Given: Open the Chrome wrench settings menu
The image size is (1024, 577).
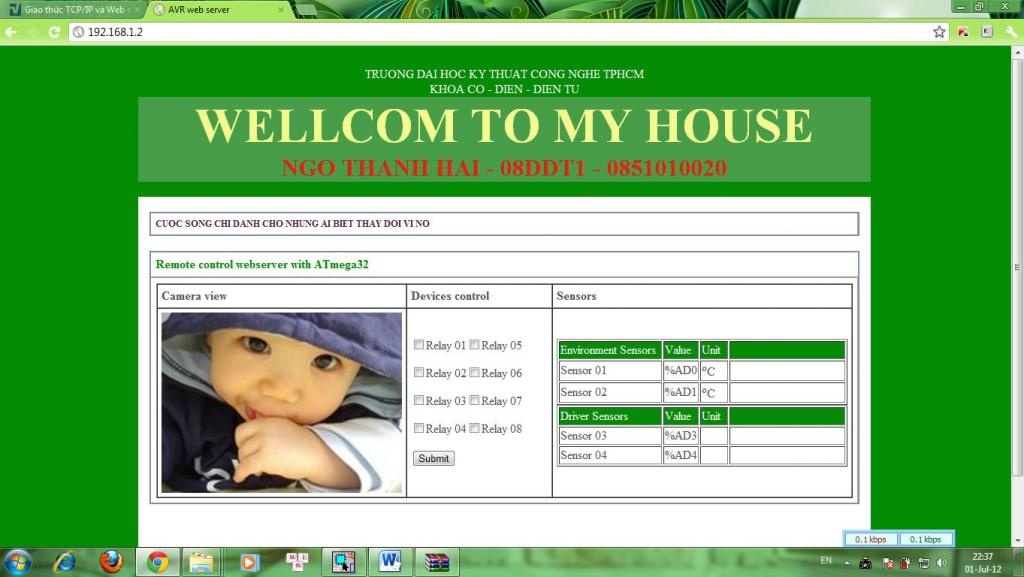Looking at the screenshot, I should (x=1012, y=31).
